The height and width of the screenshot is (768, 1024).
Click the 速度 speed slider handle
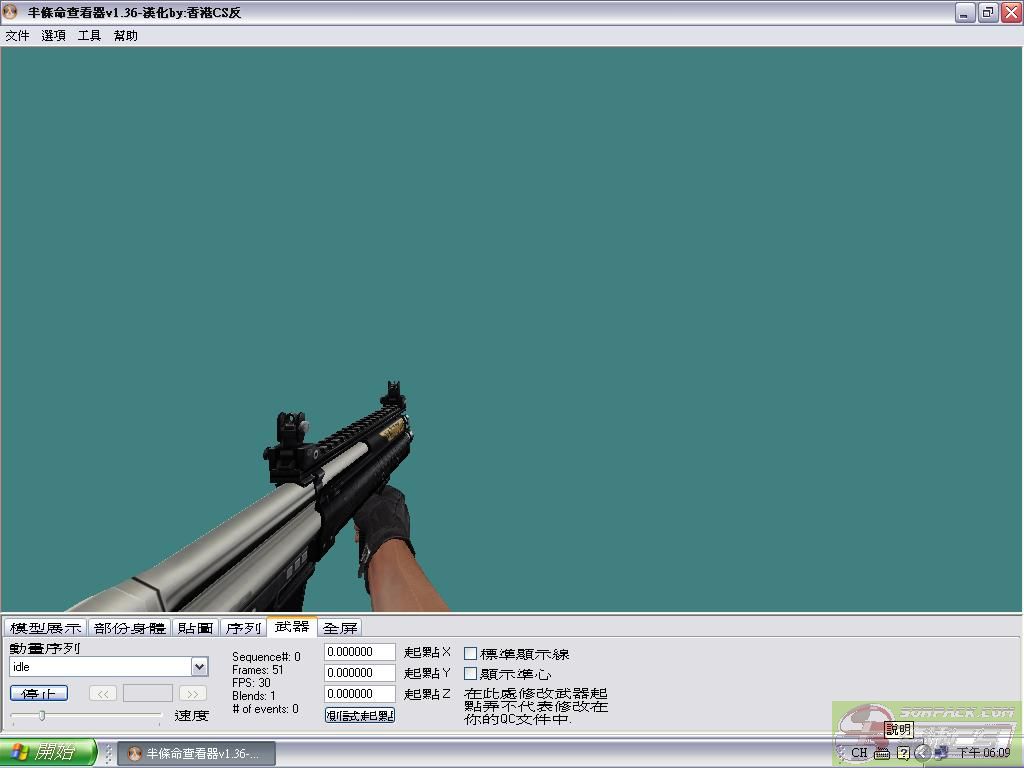(41, 715)
